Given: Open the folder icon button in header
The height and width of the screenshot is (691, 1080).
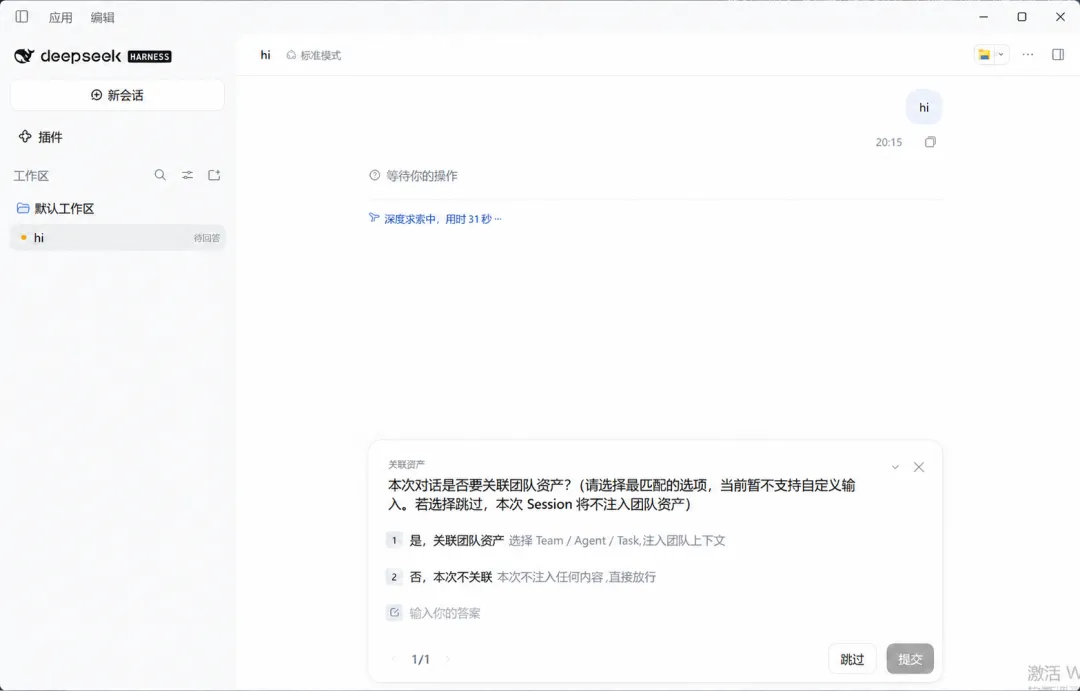Looking at the screenshot, I should pos(984,54).
